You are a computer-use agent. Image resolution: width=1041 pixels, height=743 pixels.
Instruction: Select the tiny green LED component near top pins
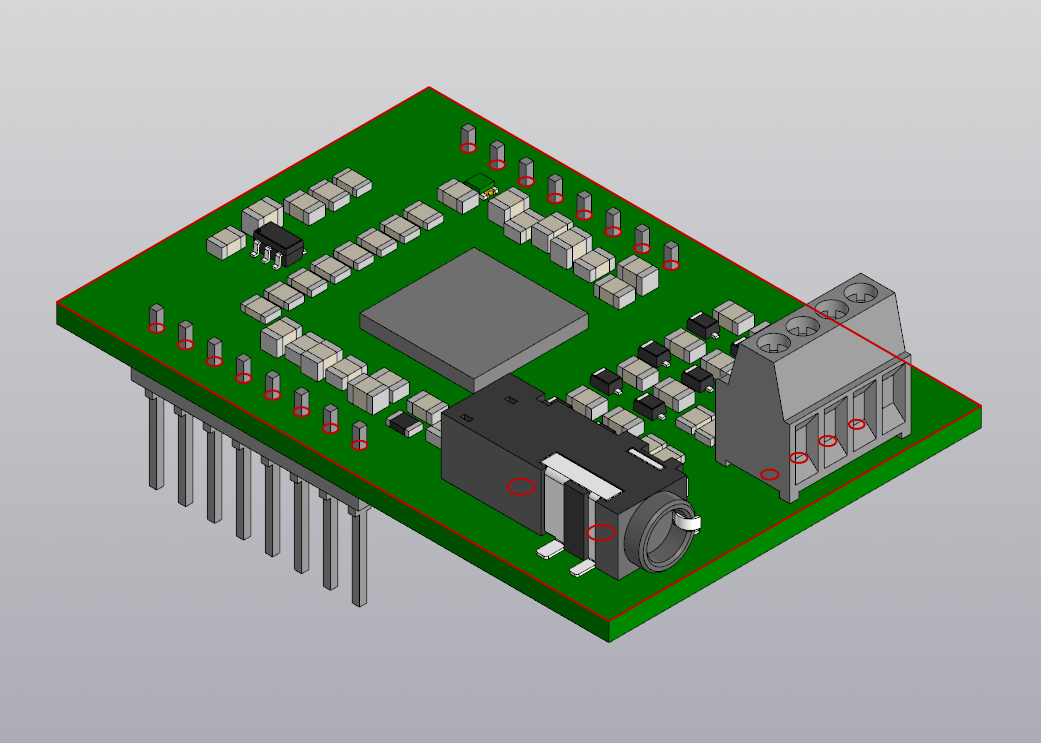click(481, 185)
